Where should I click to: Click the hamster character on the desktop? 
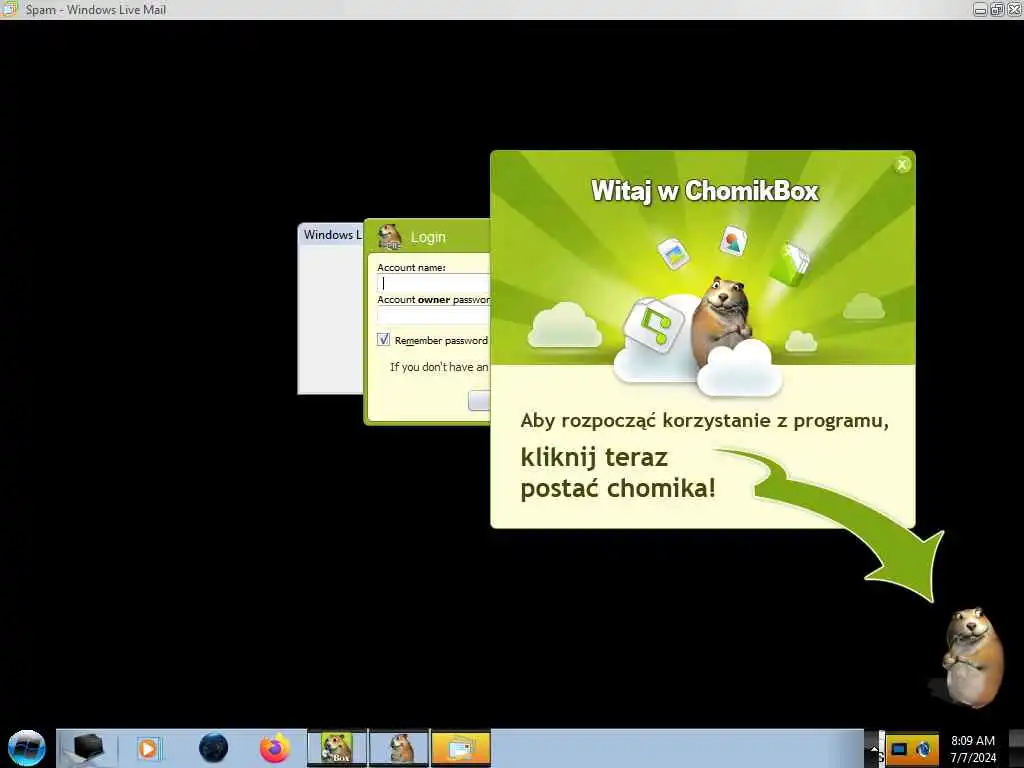pyautogui.click(x=972, y=658)
